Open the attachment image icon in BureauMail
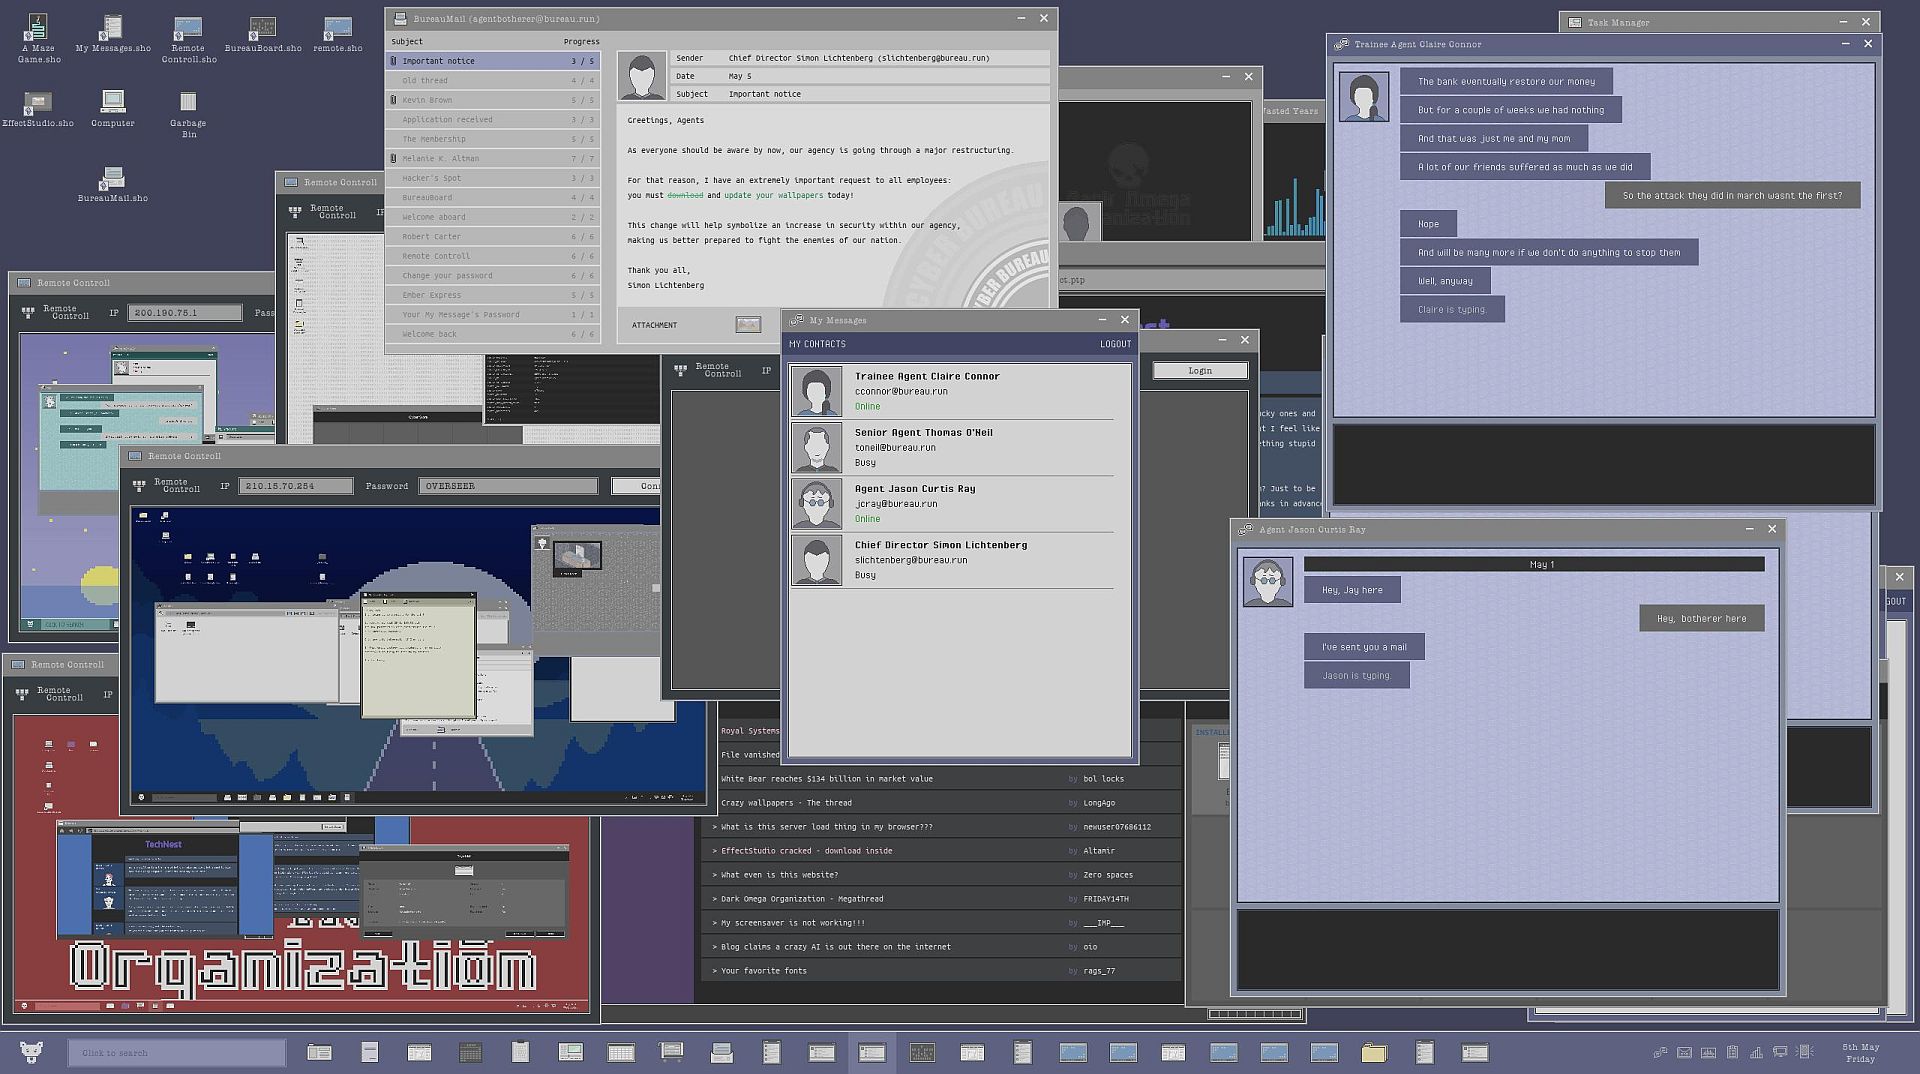This screenshot has width=1920, height=1074. coord(748,324)
